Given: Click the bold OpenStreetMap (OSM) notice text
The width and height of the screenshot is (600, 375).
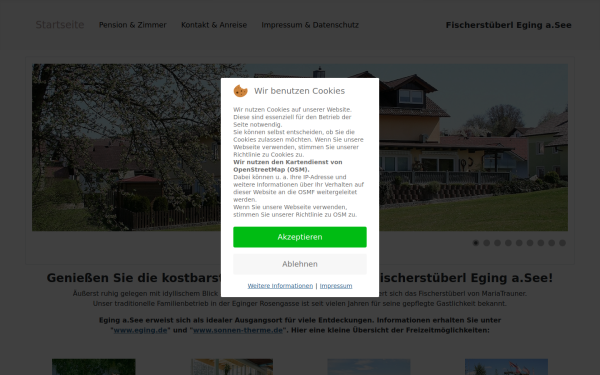Looking at the screenshot, I should (288, 166).
